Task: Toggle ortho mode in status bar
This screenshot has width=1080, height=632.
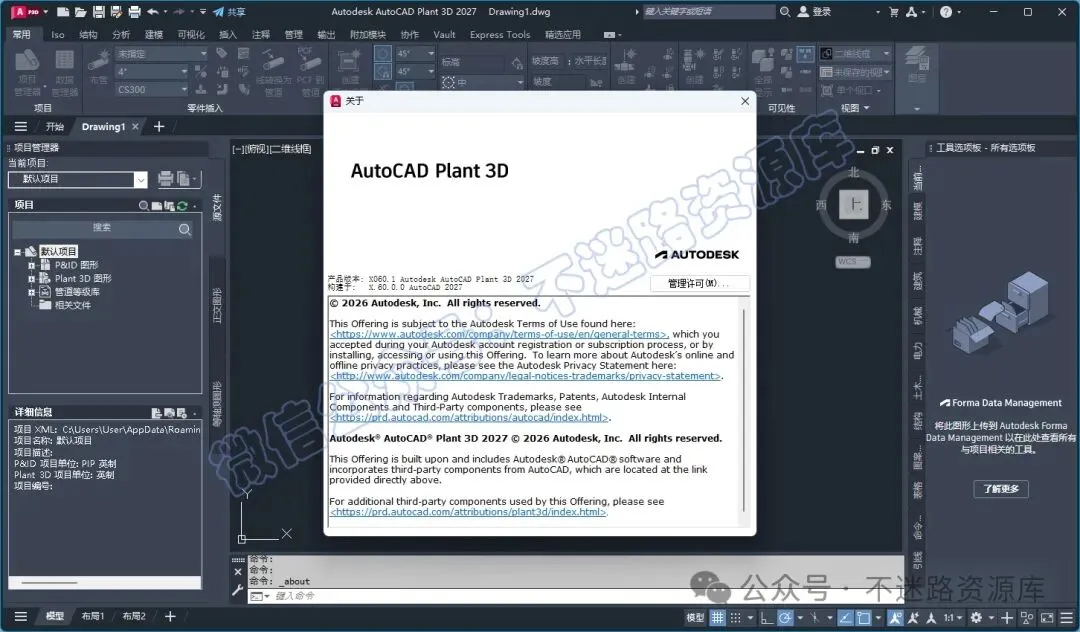Action: 766,618
